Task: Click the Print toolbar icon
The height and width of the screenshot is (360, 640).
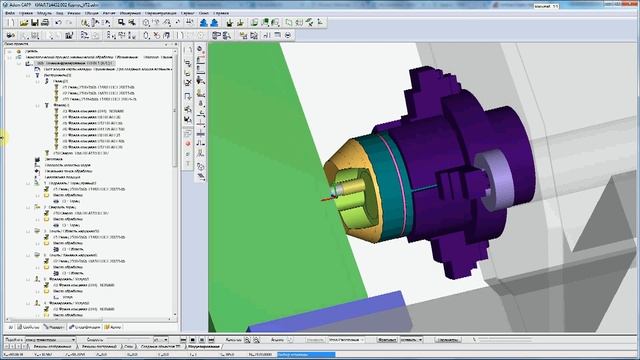Action: pyautogui.click(x=45, y=23)
